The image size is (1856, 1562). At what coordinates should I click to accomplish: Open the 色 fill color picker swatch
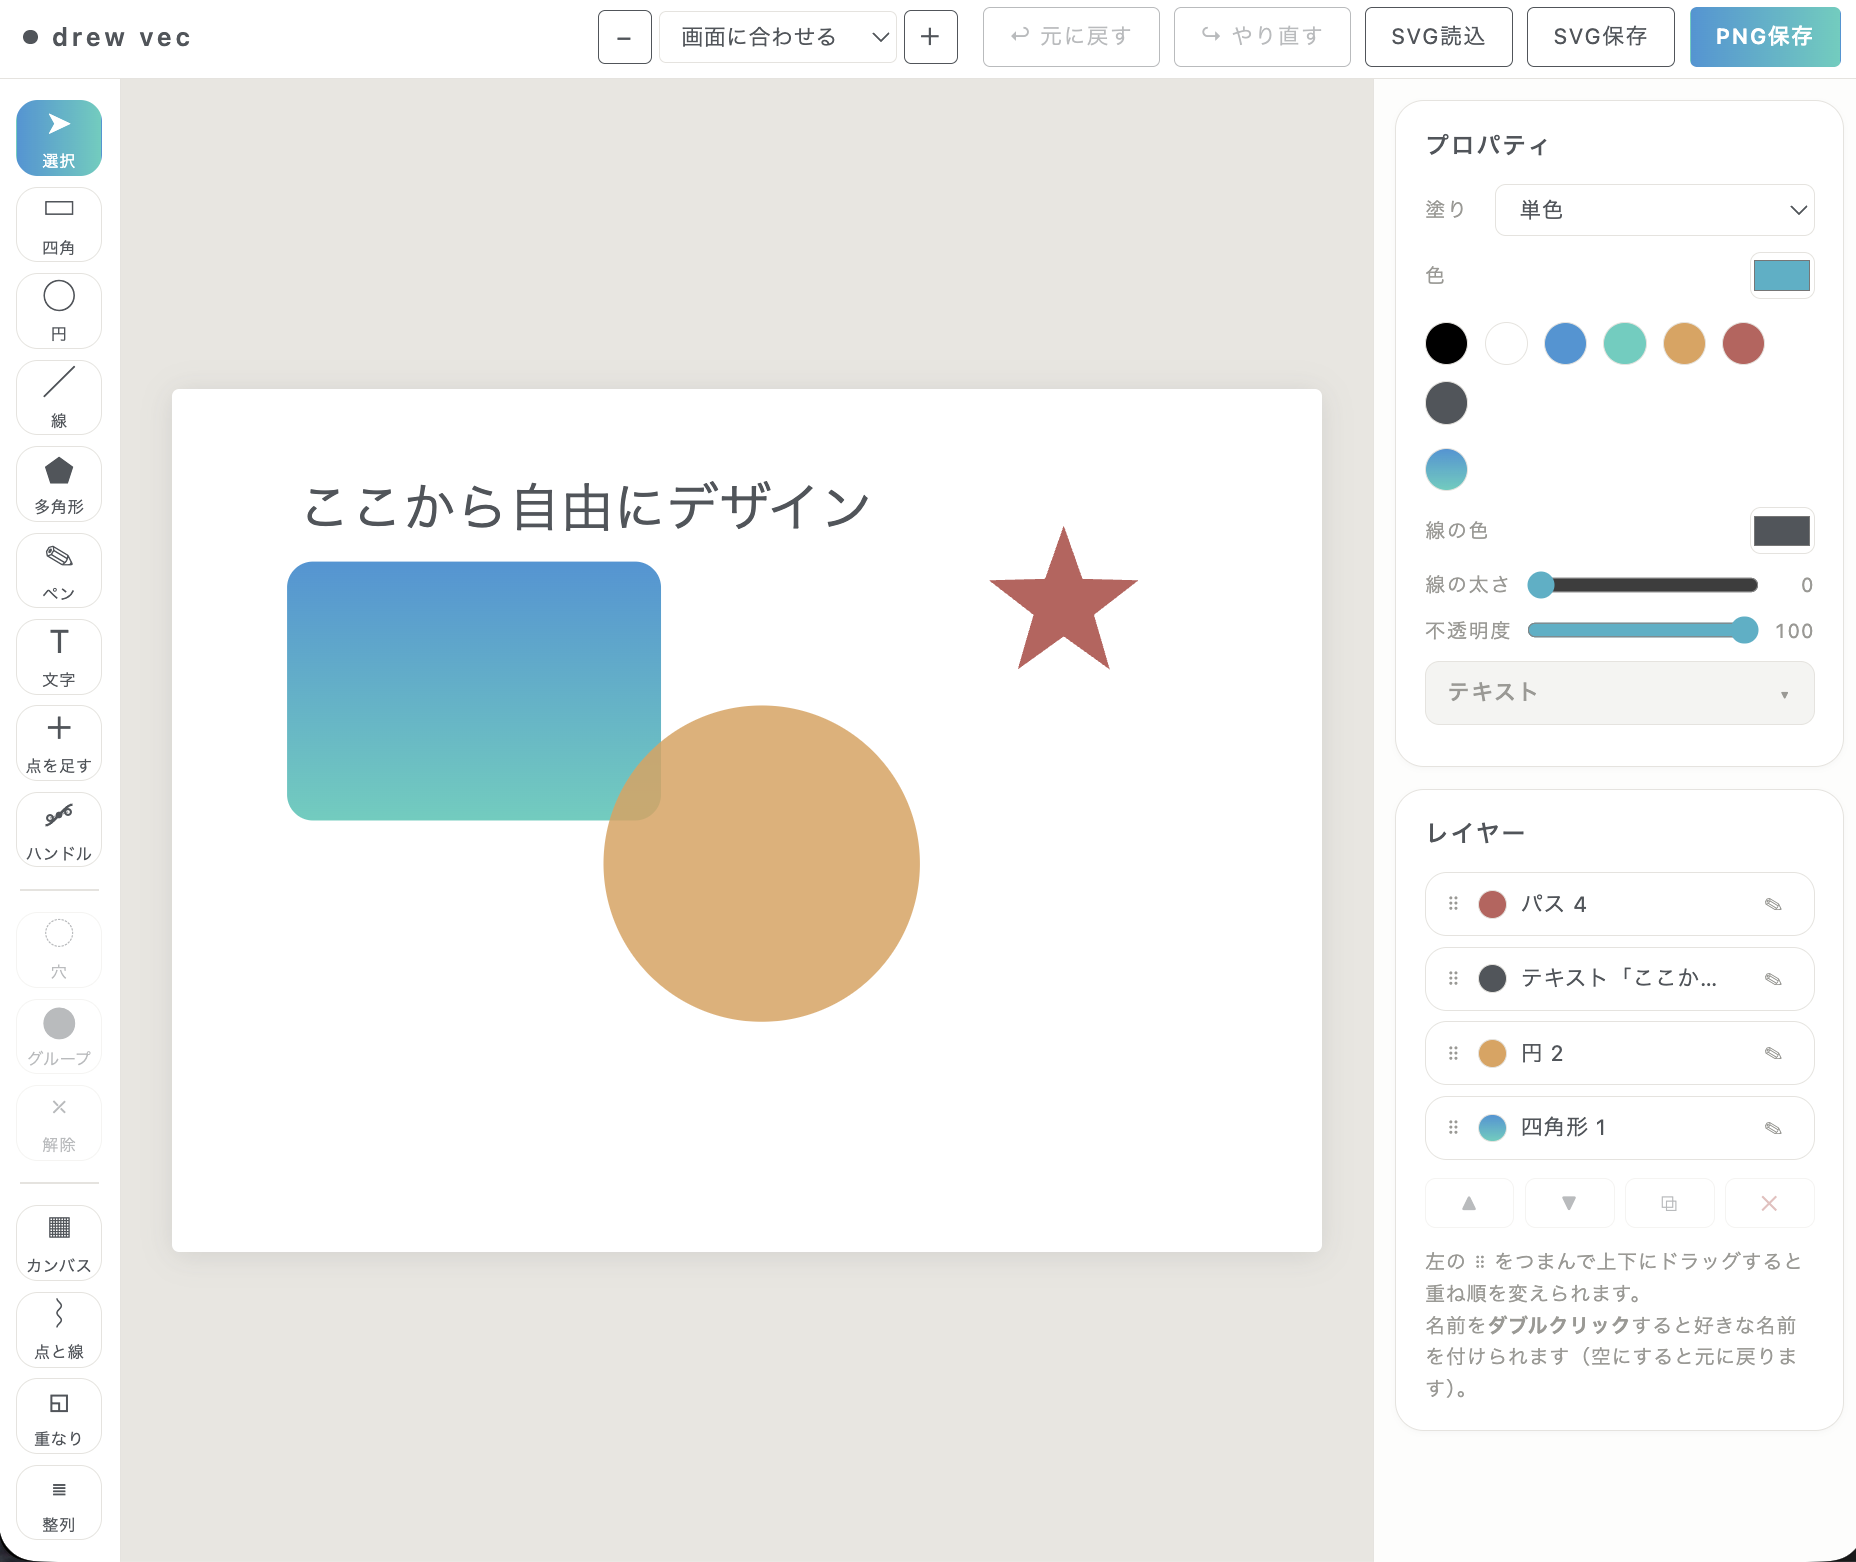click(x=1782, y=276)
